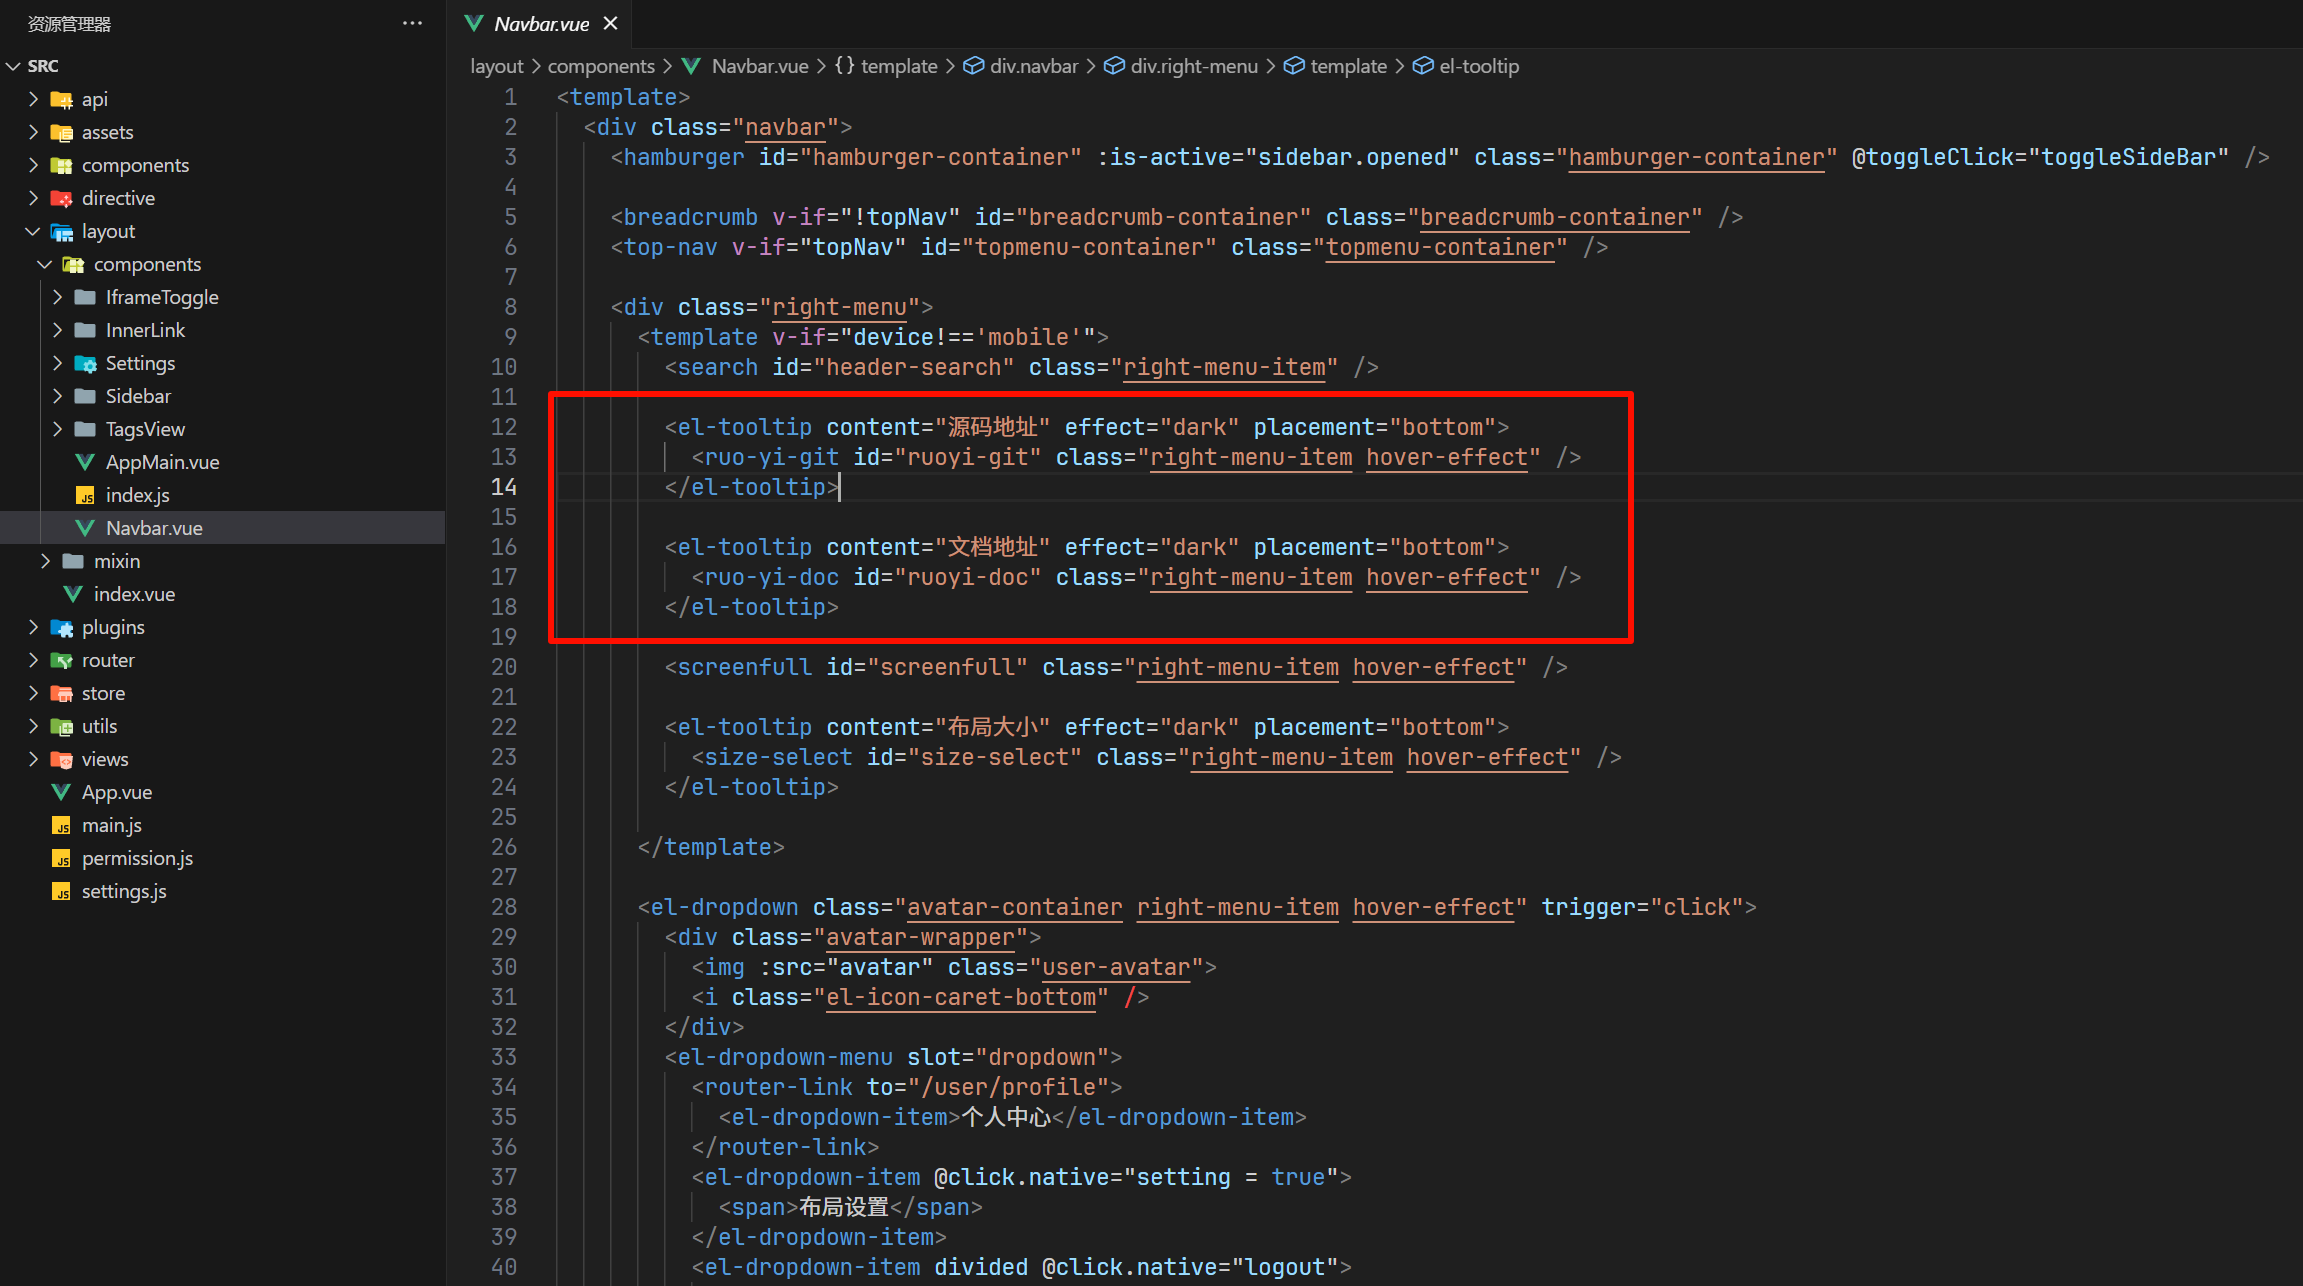The image size is (2303, 1286).
Task: Click the router folder icon
Action: [62, 660]
